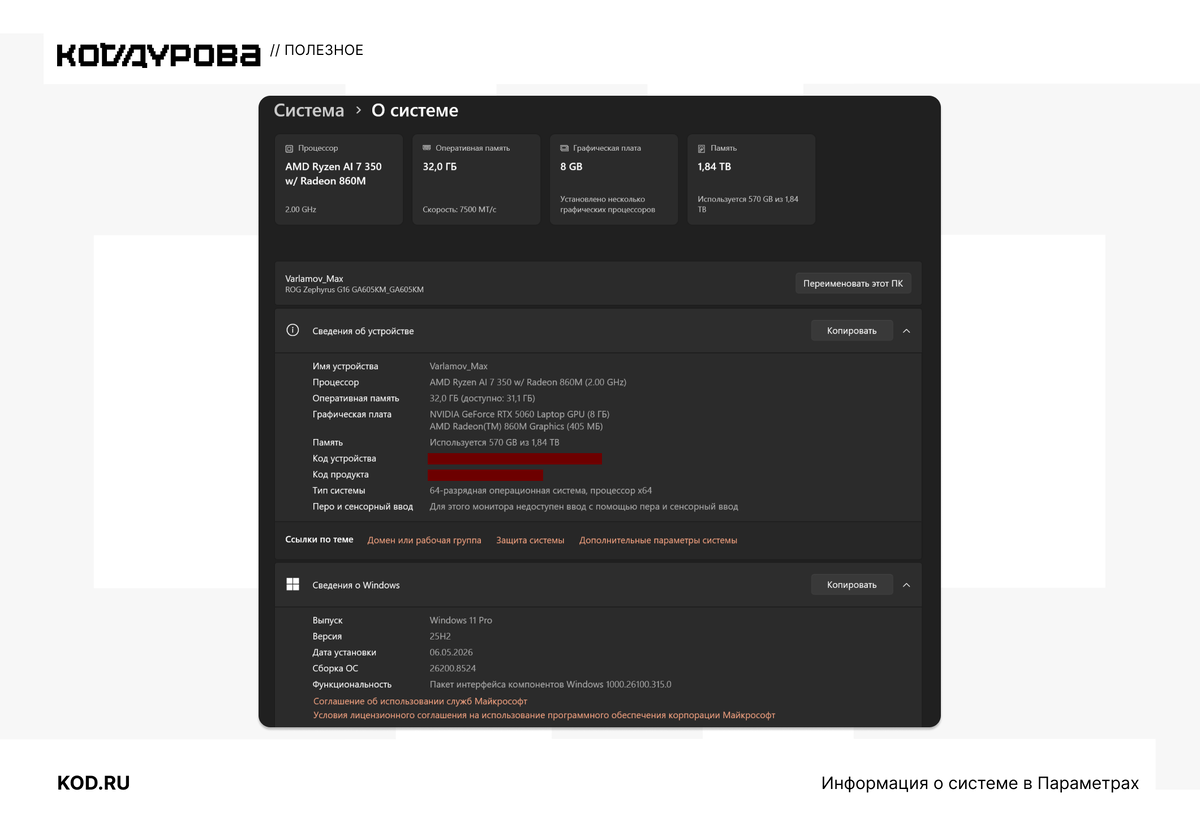The height and width of the screenshot is (823, 1200).
Task: Select the AMD Ryzen AI 7 350 processor card
Action: pyautogui.click(x=339, y=180)
